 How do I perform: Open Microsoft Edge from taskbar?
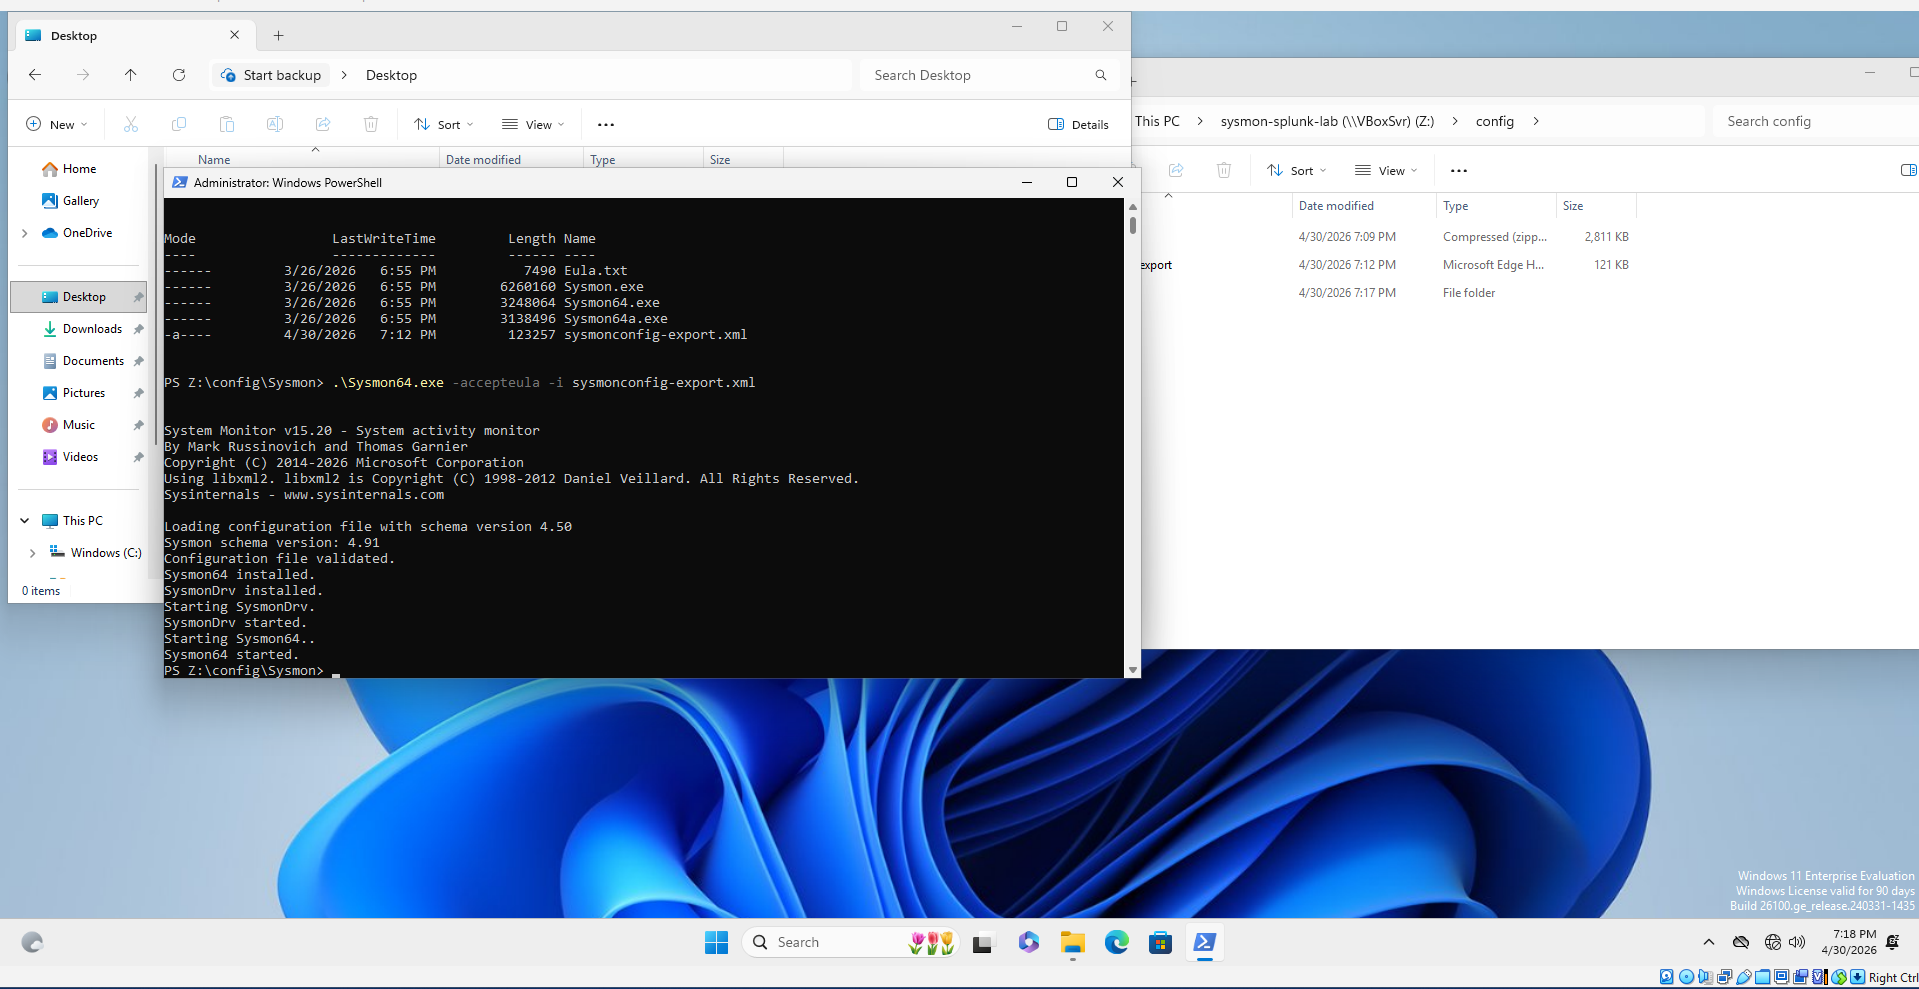(1117, 942)
